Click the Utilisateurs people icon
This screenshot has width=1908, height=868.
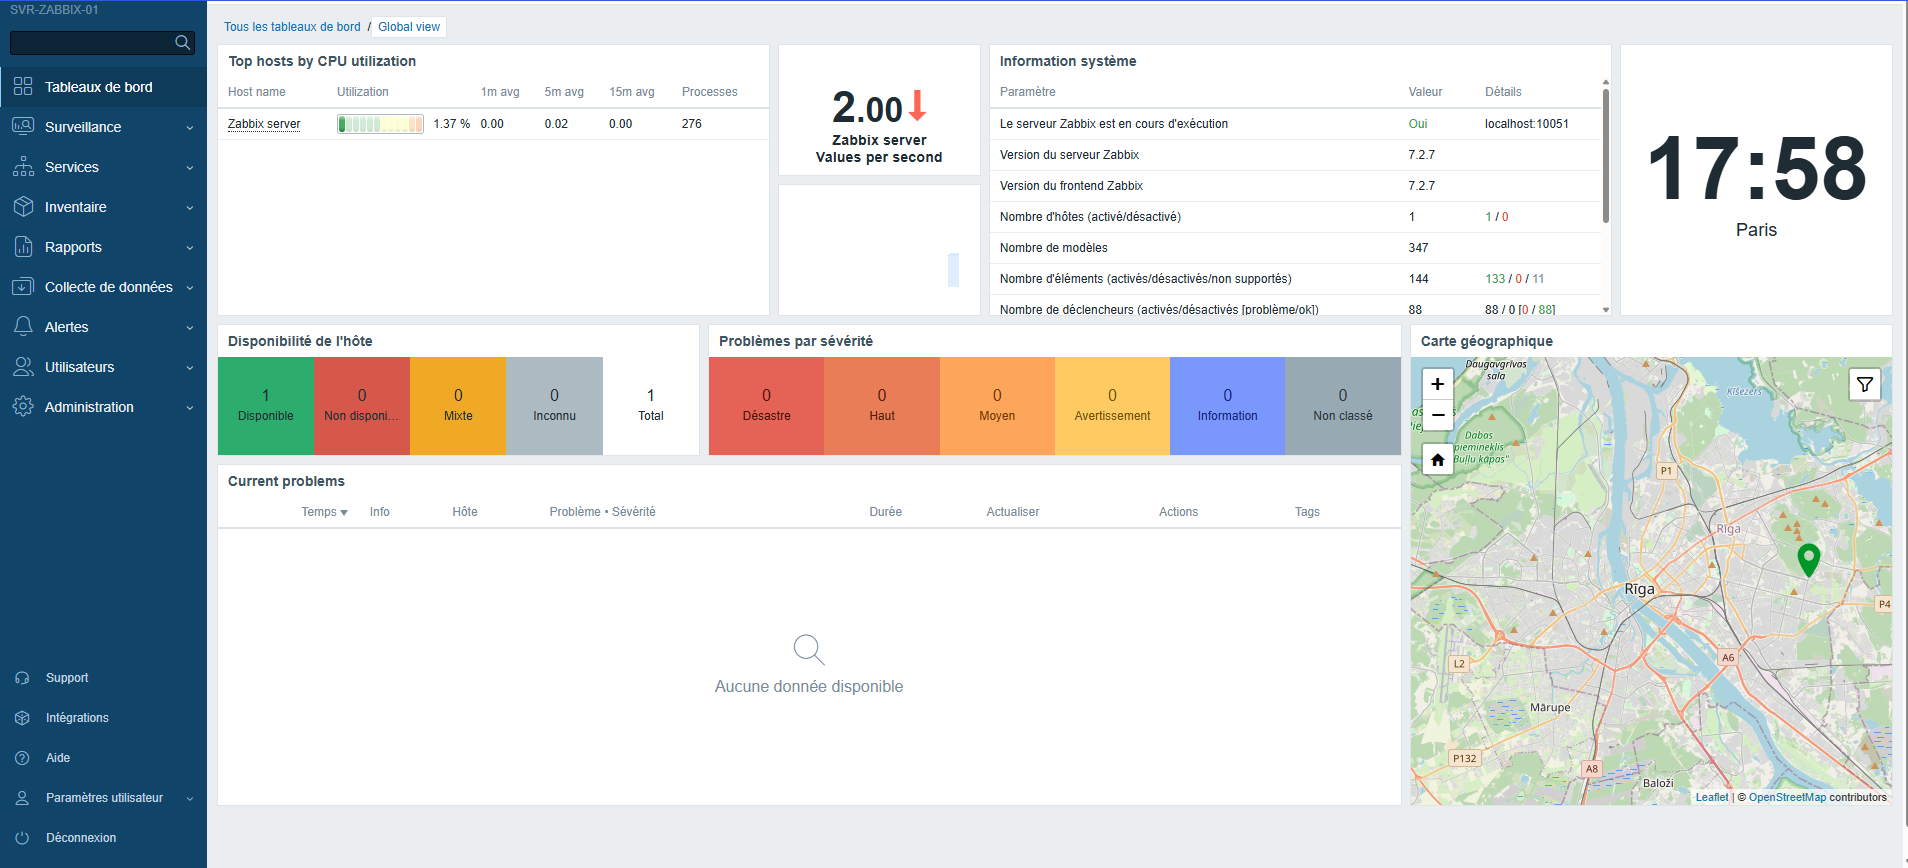tap(23, 367)
